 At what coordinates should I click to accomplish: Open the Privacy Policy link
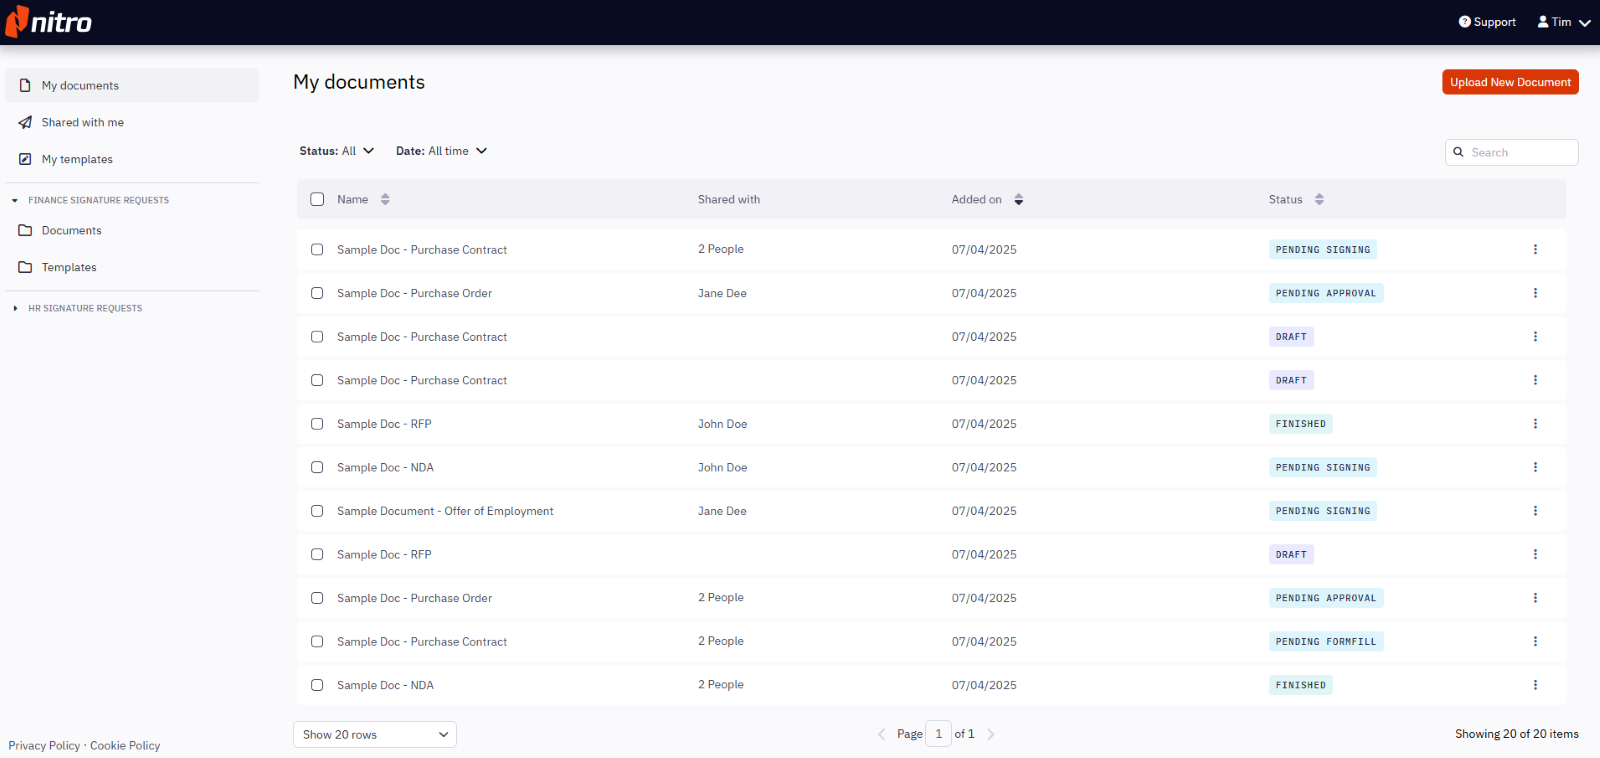pyautogui.click(x=44, y=746)
